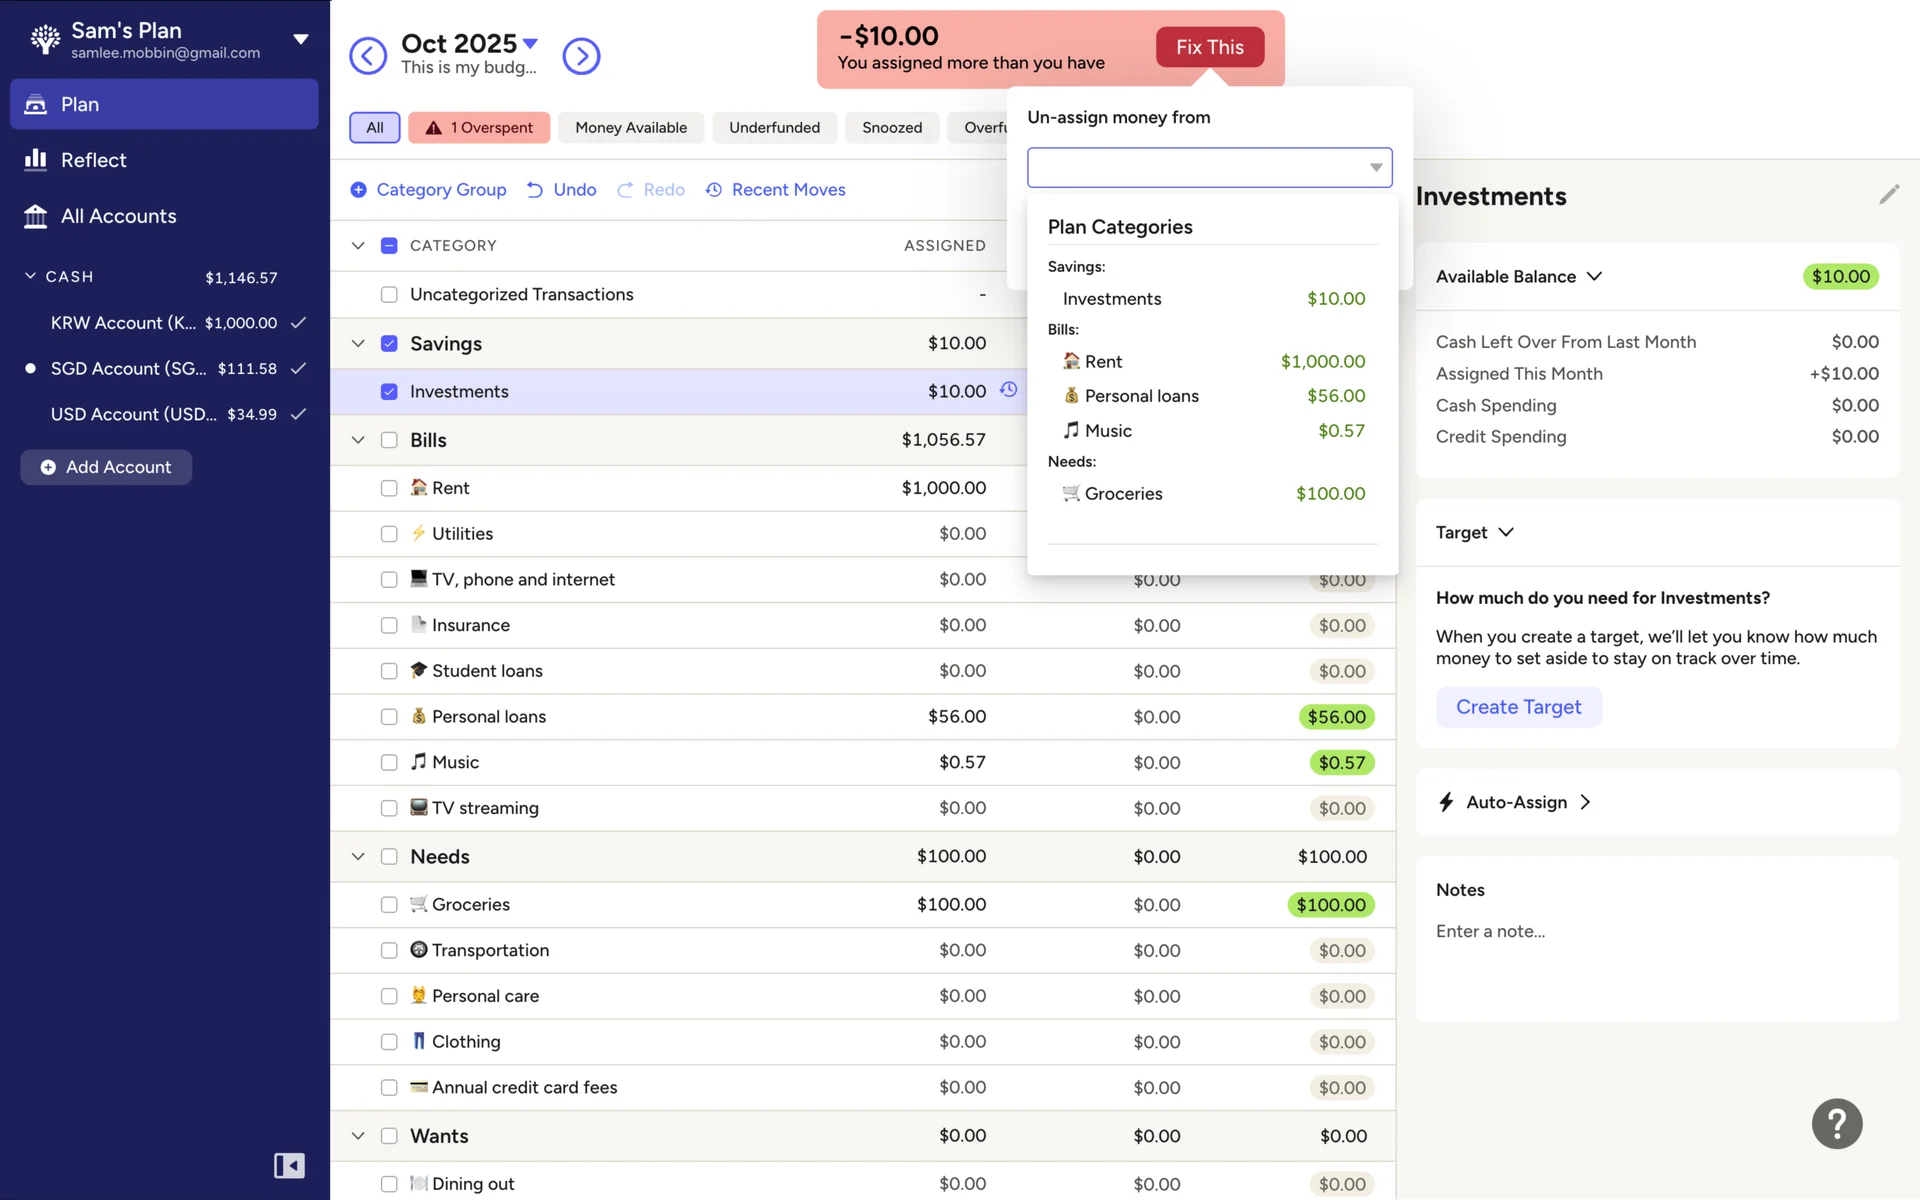1920x1200 pixels.
Task: Expand the Available Balance section
Action: [1594, 277]
